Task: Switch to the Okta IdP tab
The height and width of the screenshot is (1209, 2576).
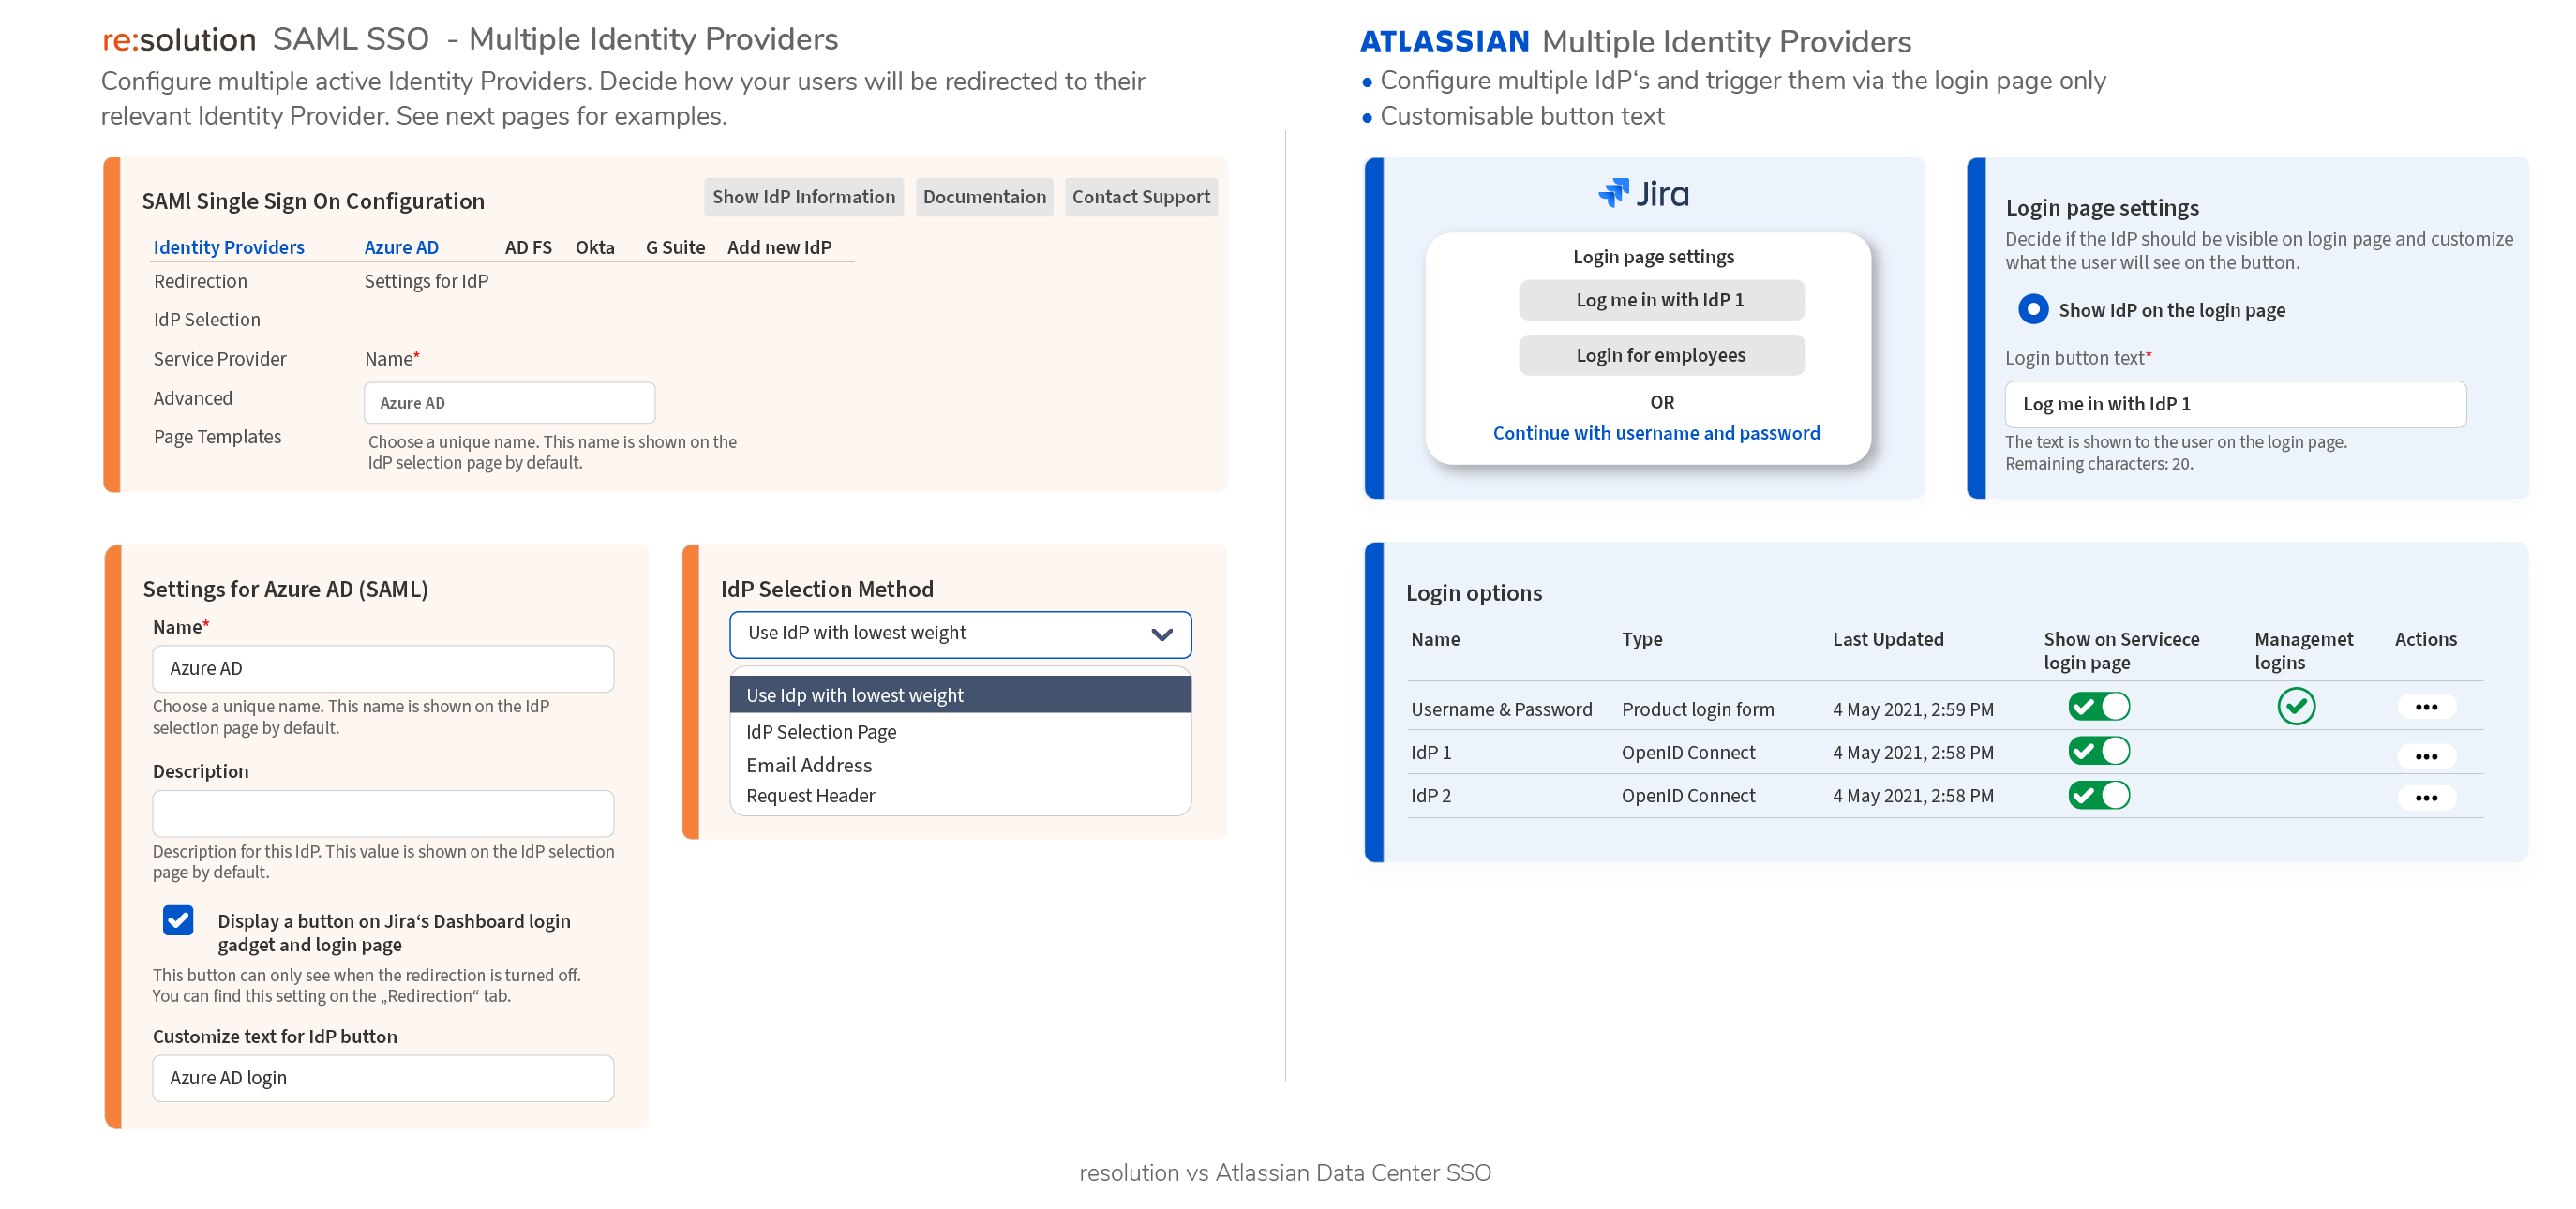Action: coord(595,247)
